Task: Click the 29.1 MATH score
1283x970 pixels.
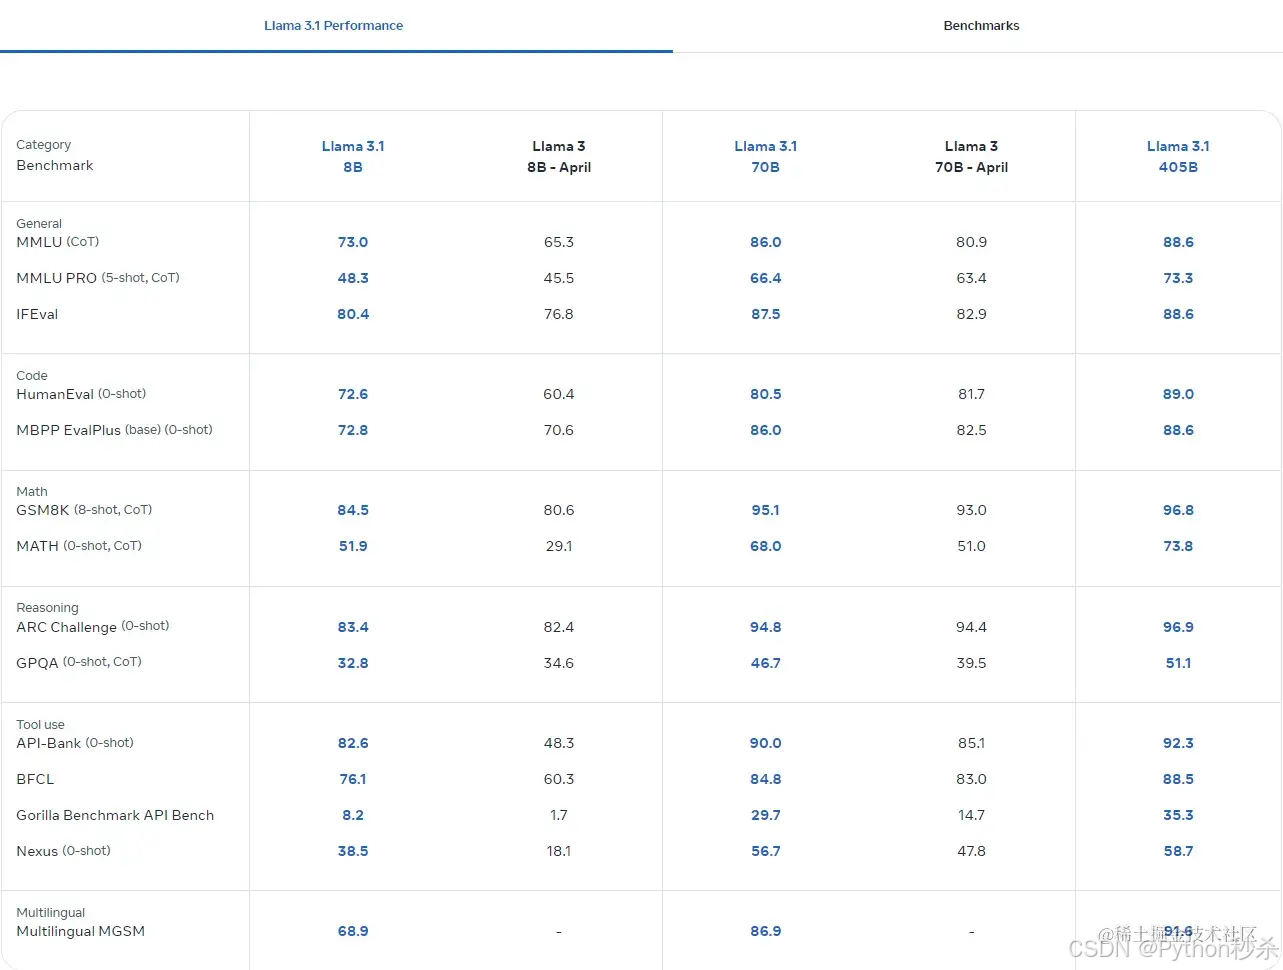Action: tap(559, 546)
